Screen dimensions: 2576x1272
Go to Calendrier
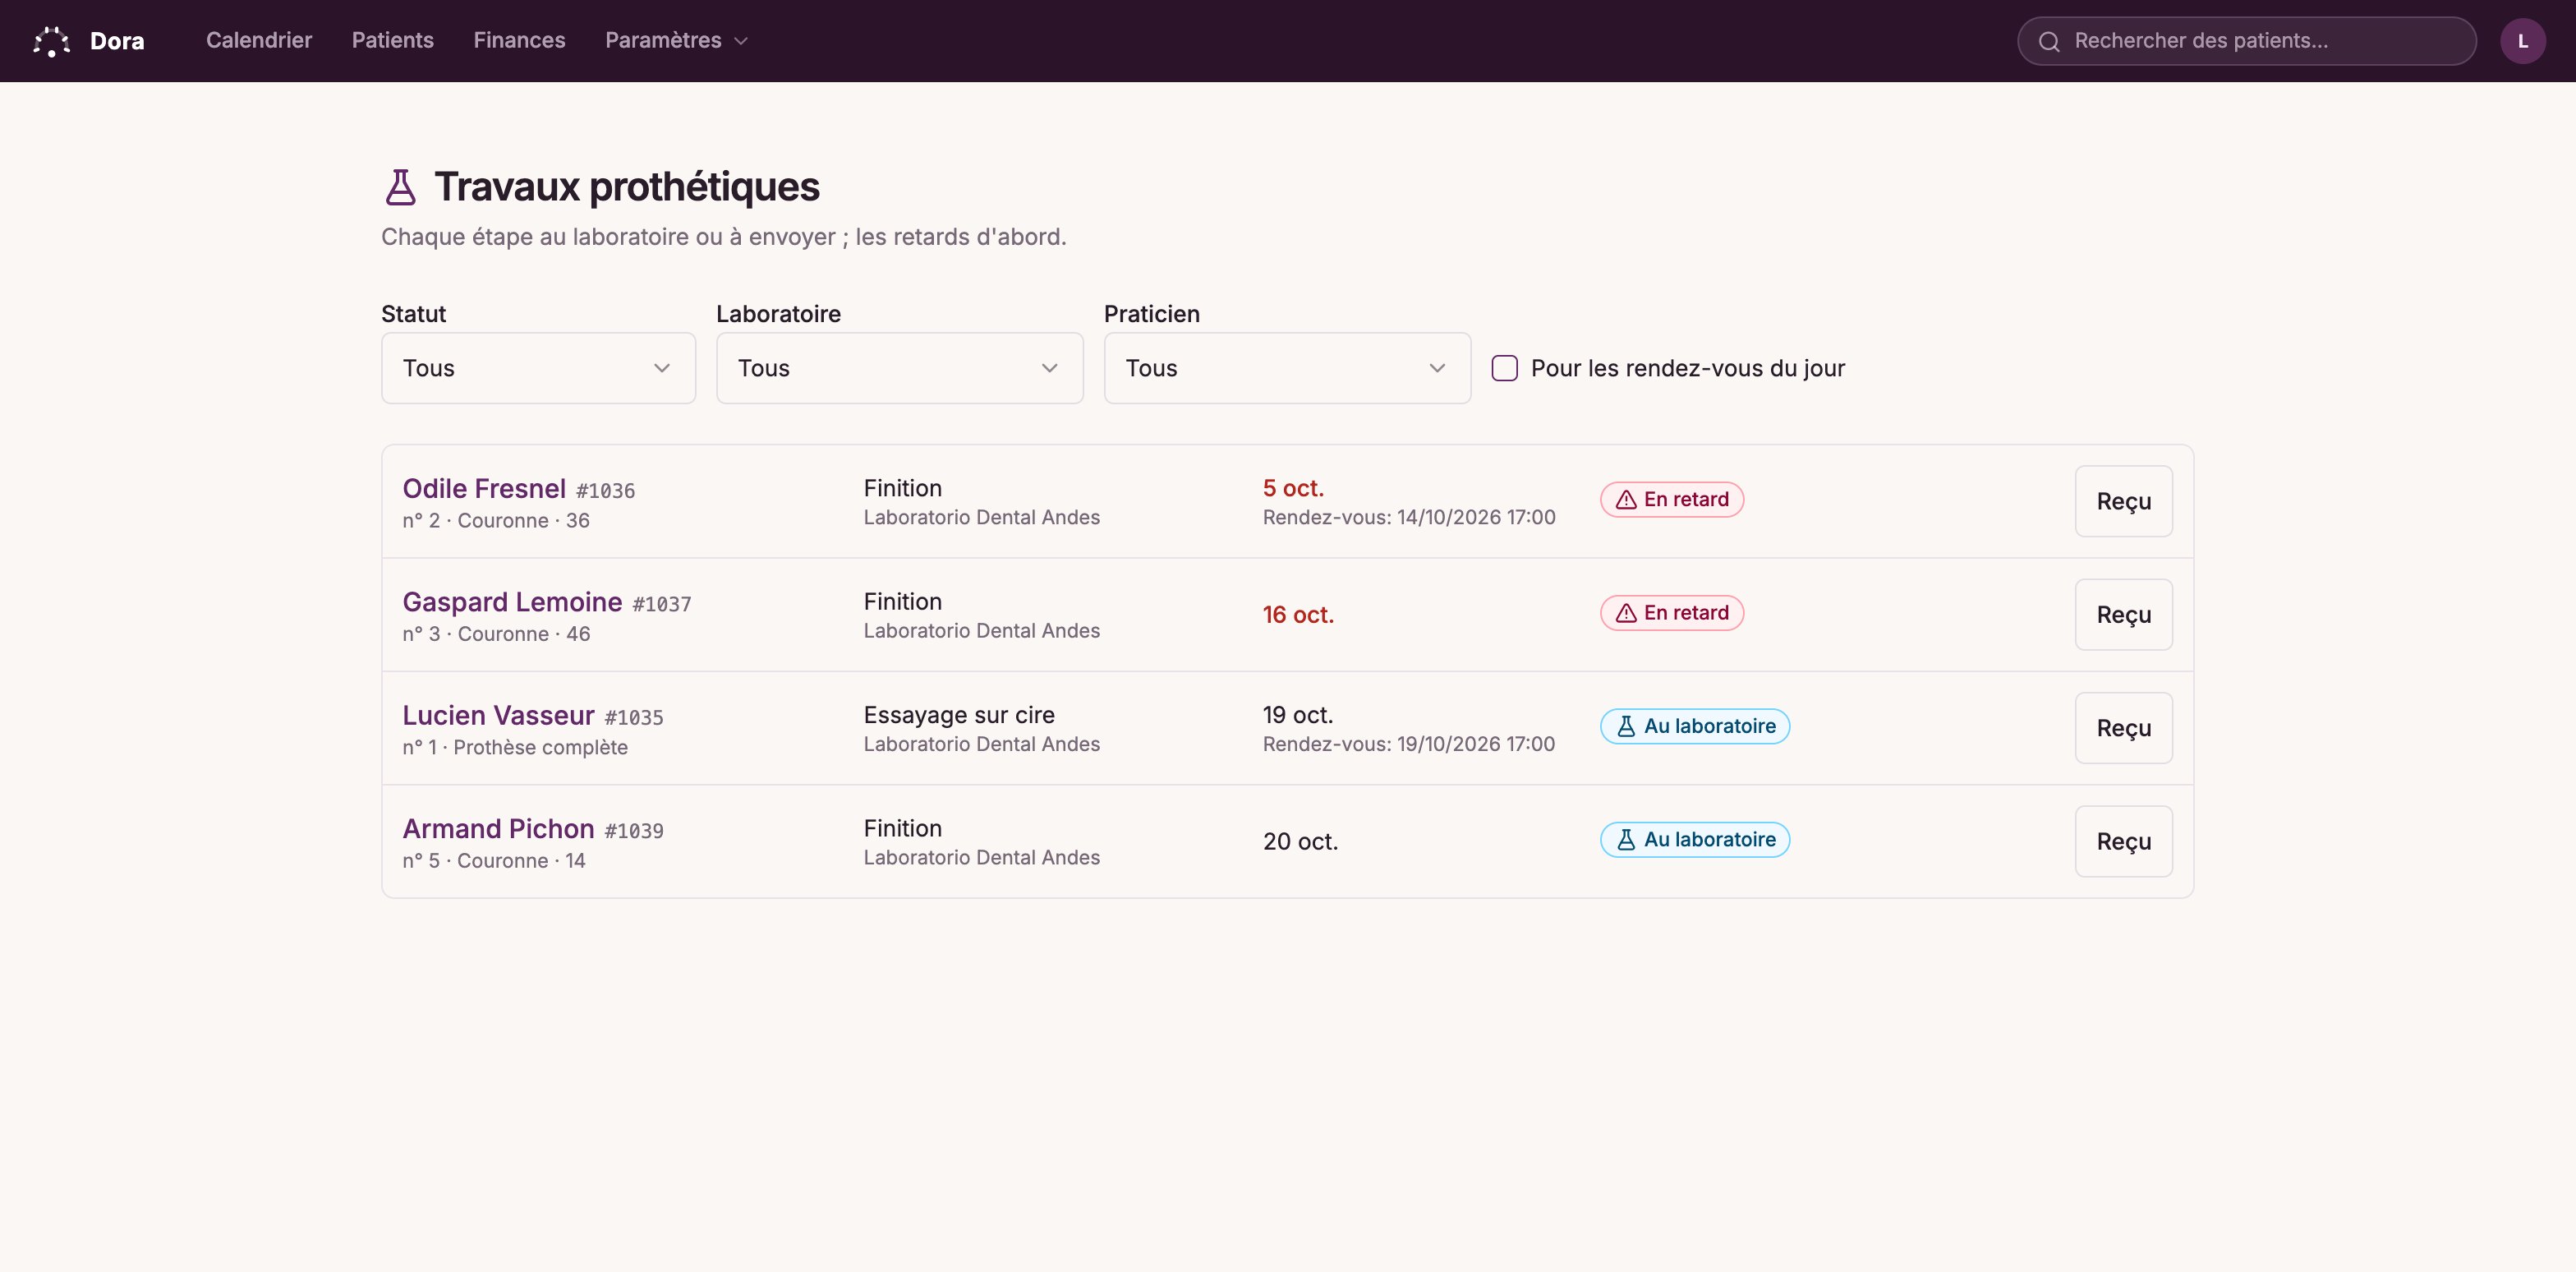point(259,40)
